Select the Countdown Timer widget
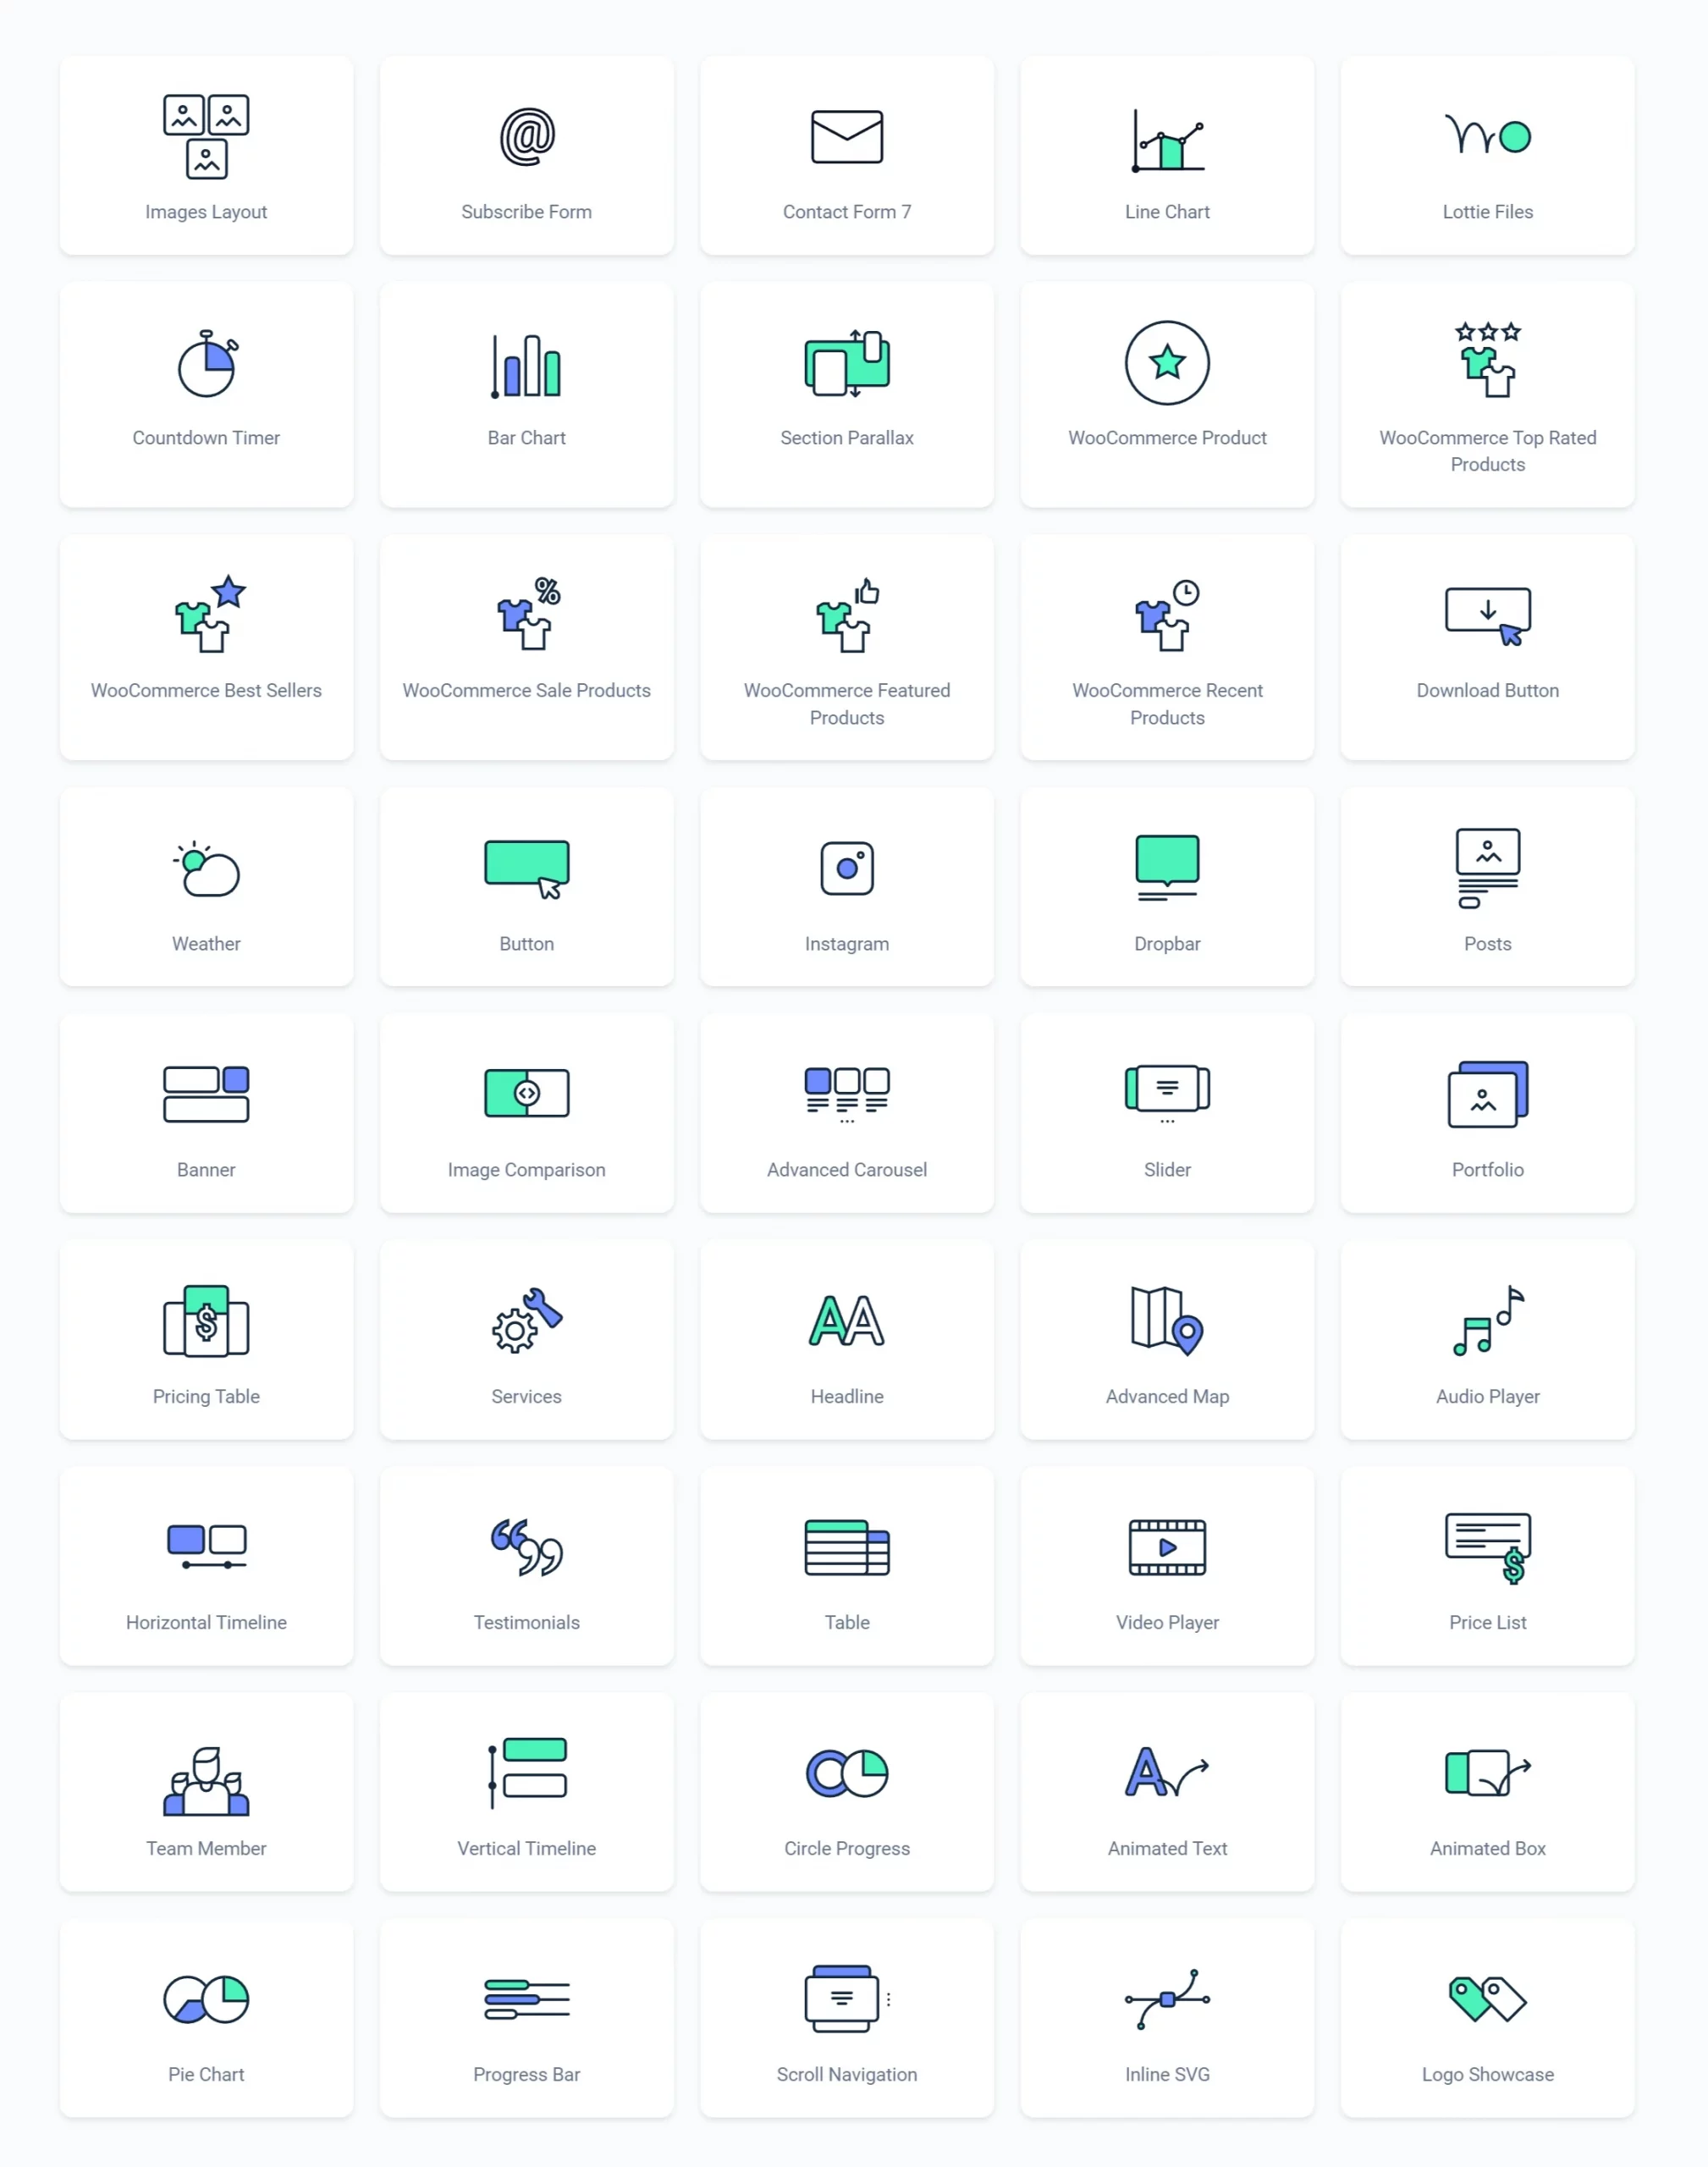Viewport: 1708px width, 2167px height. (x=207, y=380)
